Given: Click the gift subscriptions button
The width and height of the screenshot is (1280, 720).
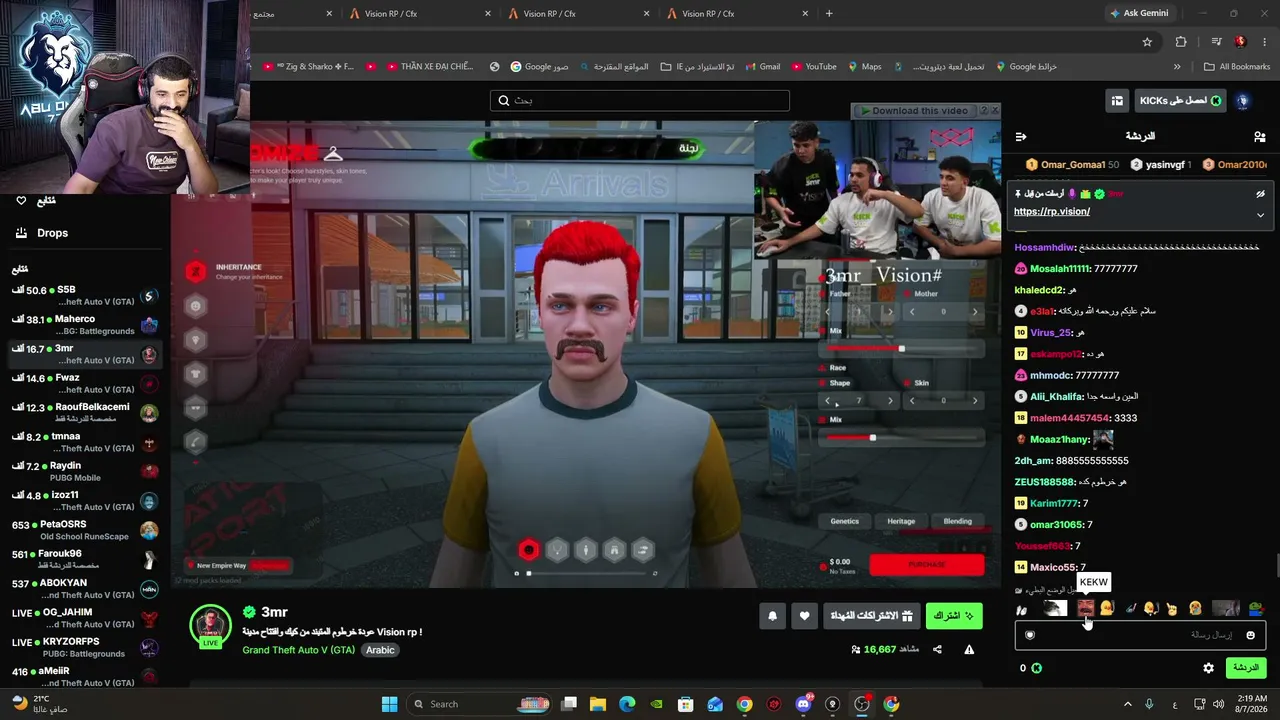Looking at the screenshot, I should [872, 616].
